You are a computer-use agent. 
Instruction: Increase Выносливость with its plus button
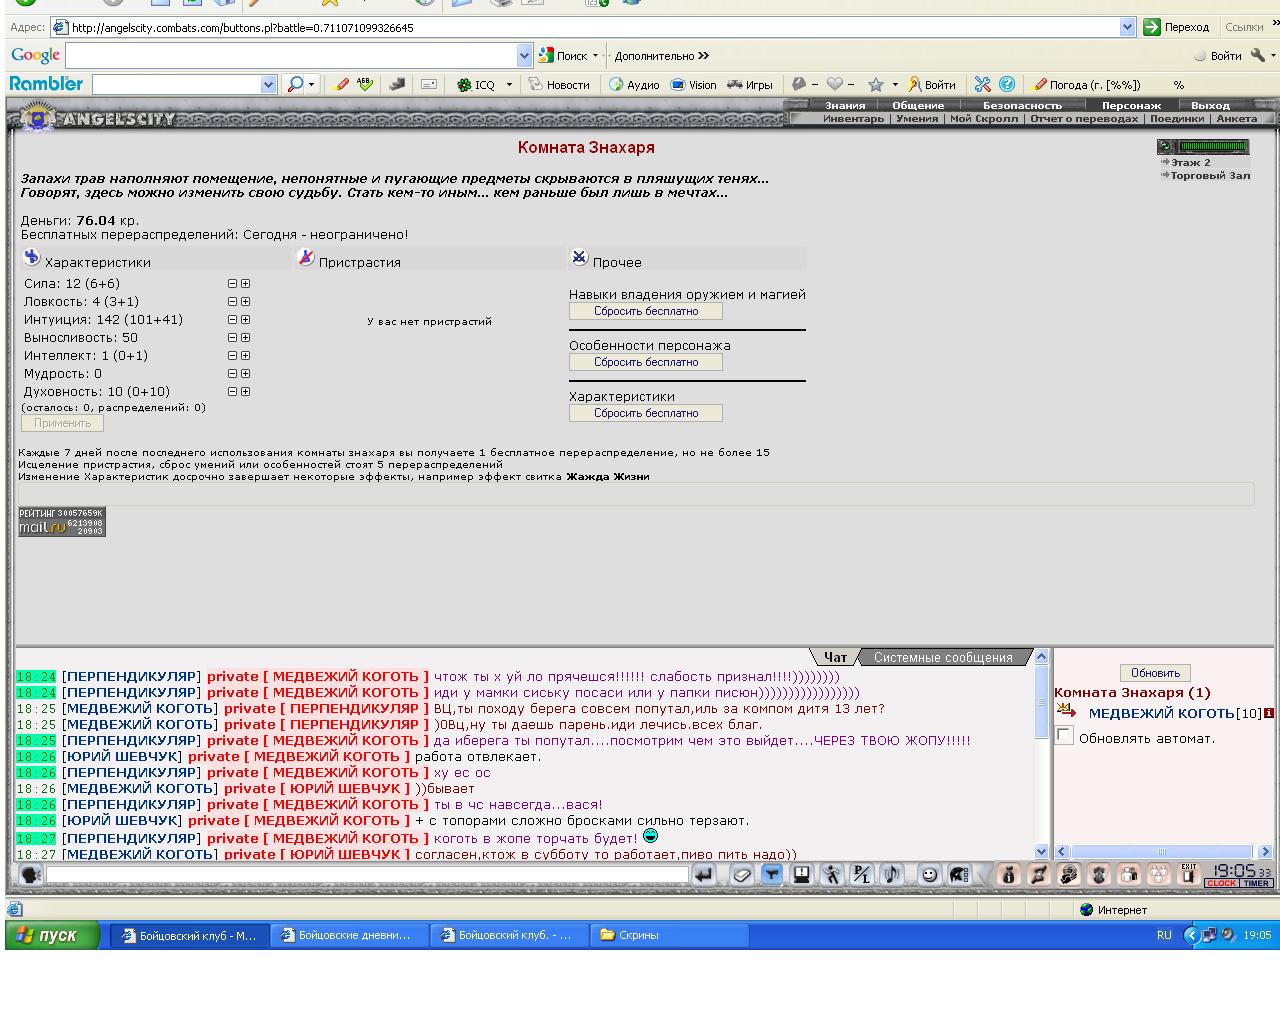click(x=245, y=338)
